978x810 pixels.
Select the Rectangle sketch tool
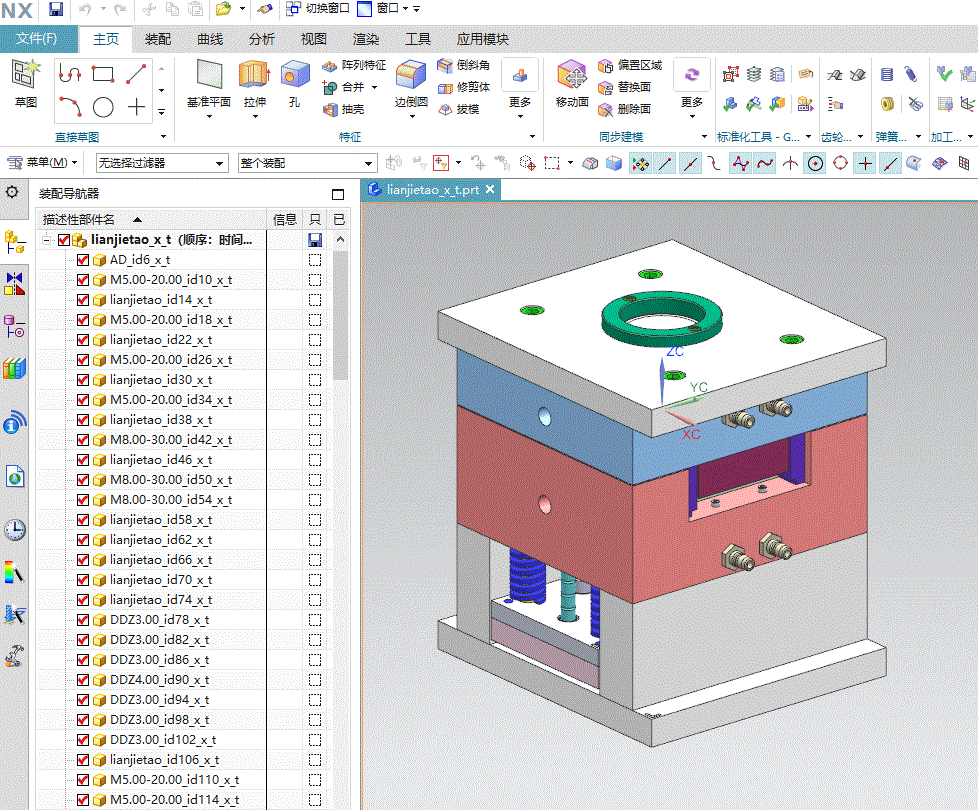(103, 74)
